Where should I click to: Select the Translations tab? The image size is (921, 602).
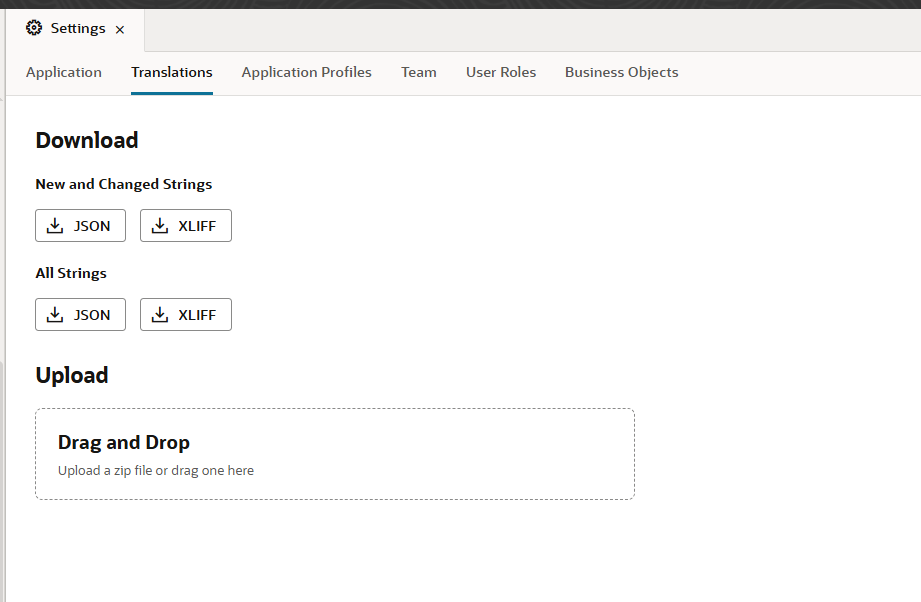(x=172, y=72)
